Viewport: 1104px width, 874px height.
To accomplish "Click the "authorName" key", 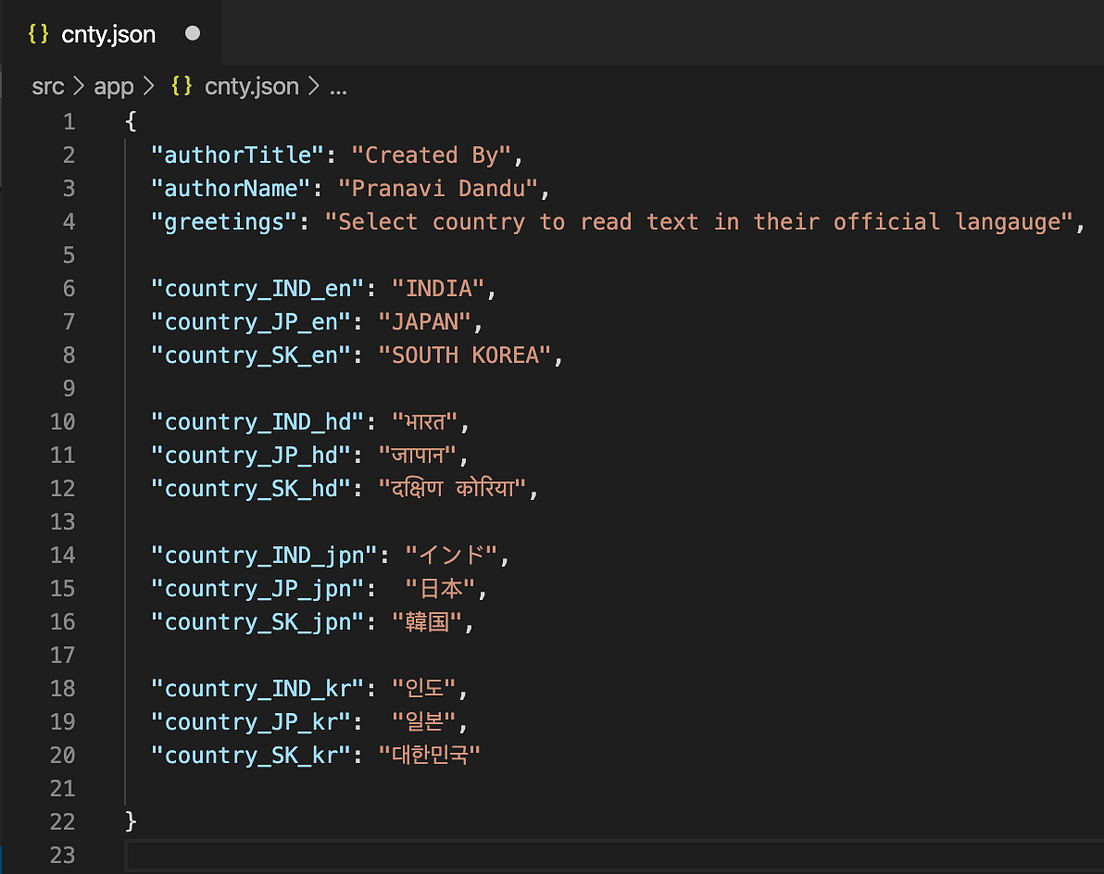I will (x=231, y=189).
